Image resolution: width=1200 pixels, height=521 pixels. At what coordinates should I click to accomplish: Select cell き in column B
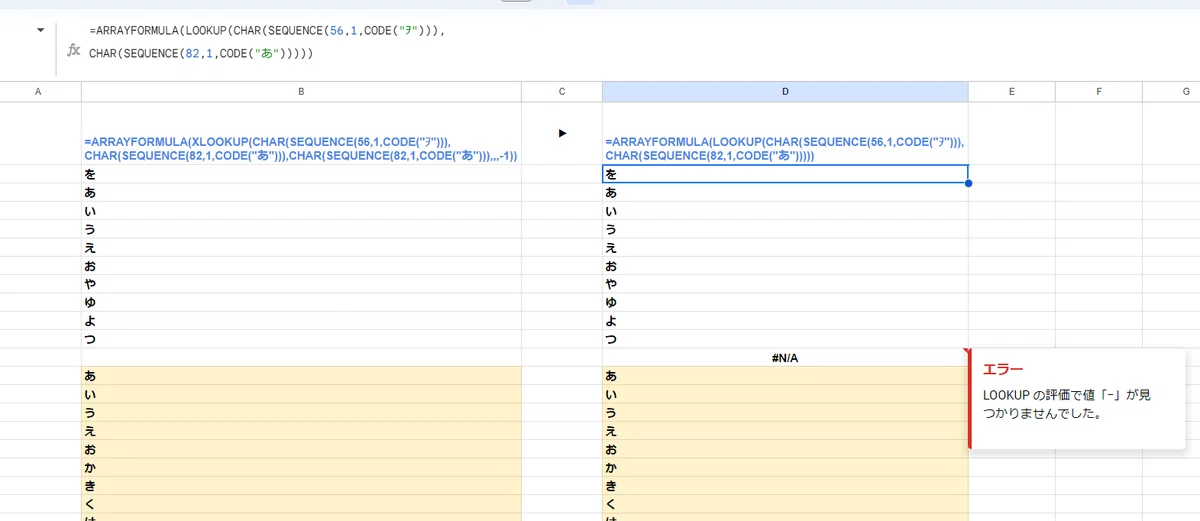coord(301,486)
